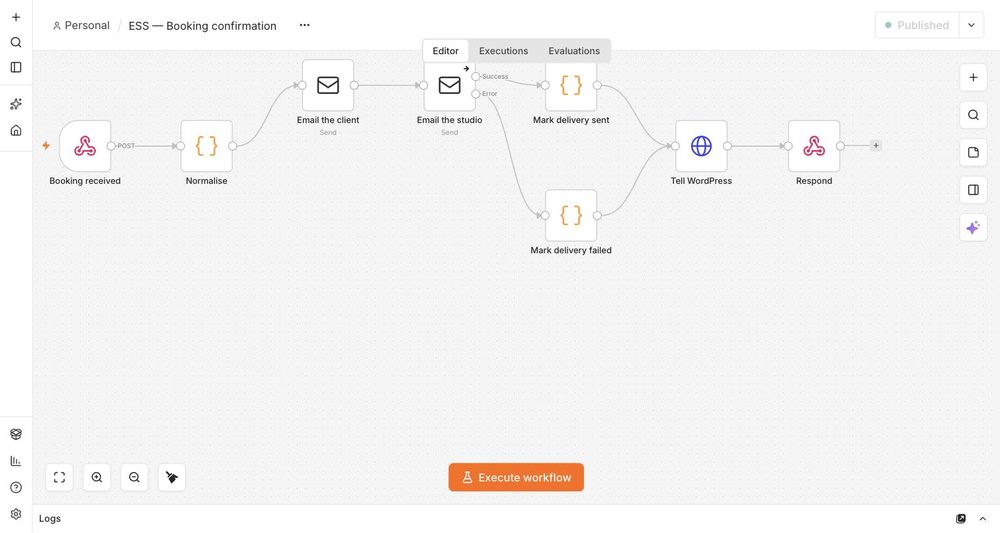Open the purple AI assistant sparkle button
This screenshot has width=1000, height=533.
tap(973, 228)
